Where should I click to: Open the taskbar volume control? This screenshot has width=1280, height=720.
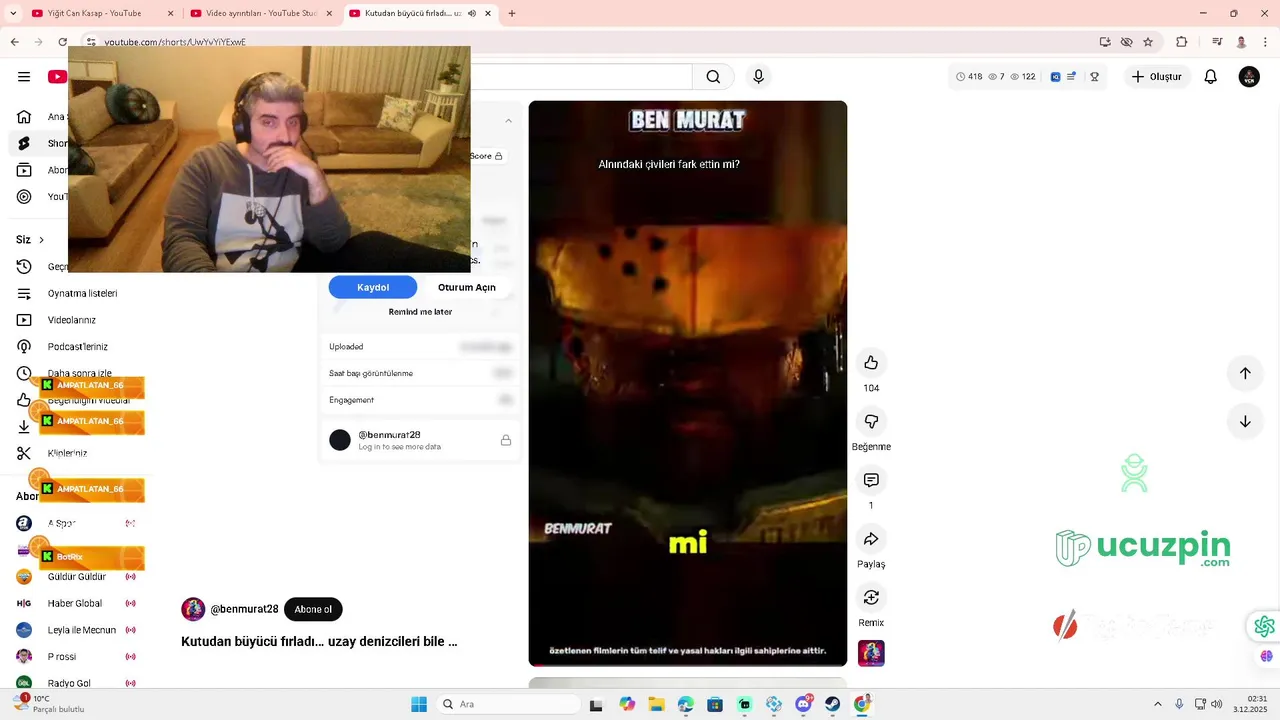tap(1217, 704)
